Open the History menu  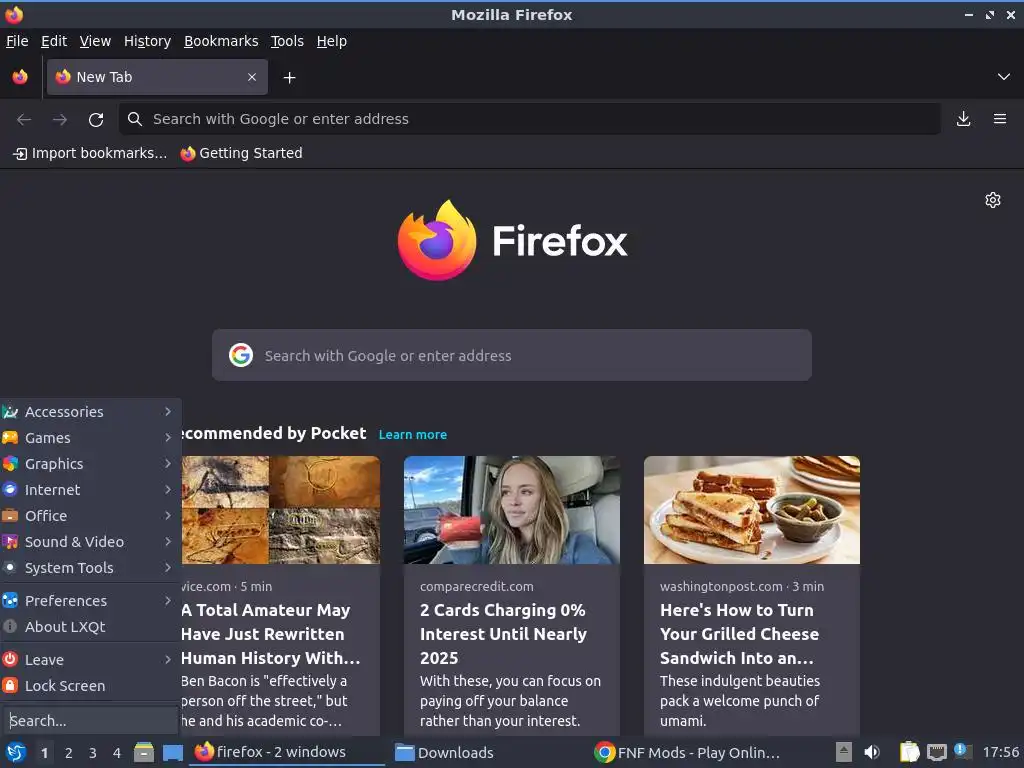148,41
